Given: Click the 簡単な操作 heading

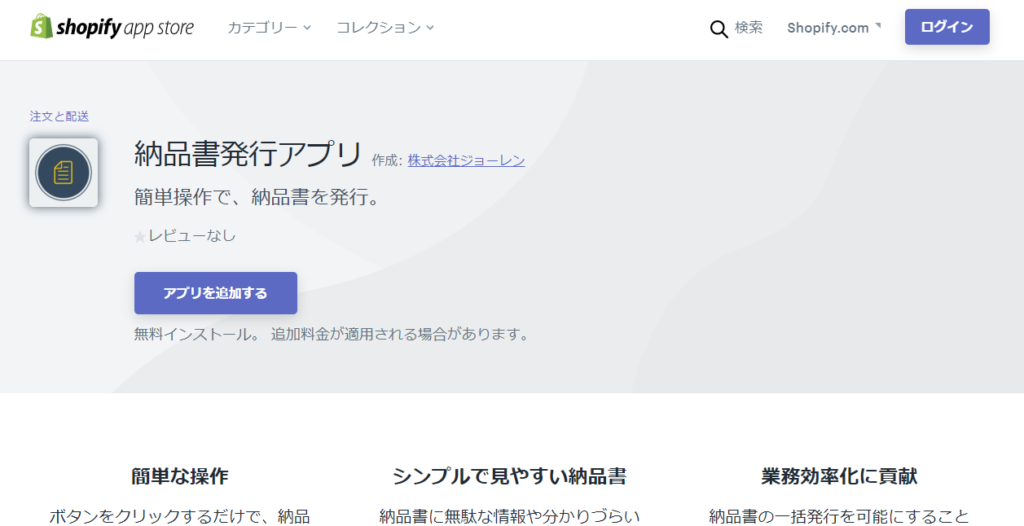Looking at the screenshot, I should (x=180, y=476).
